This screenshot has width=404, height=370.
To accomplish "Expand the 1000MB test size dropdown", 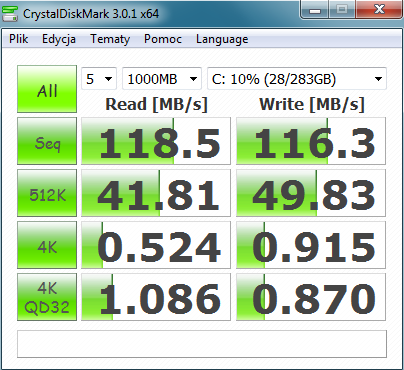I will tap(162, 79).
